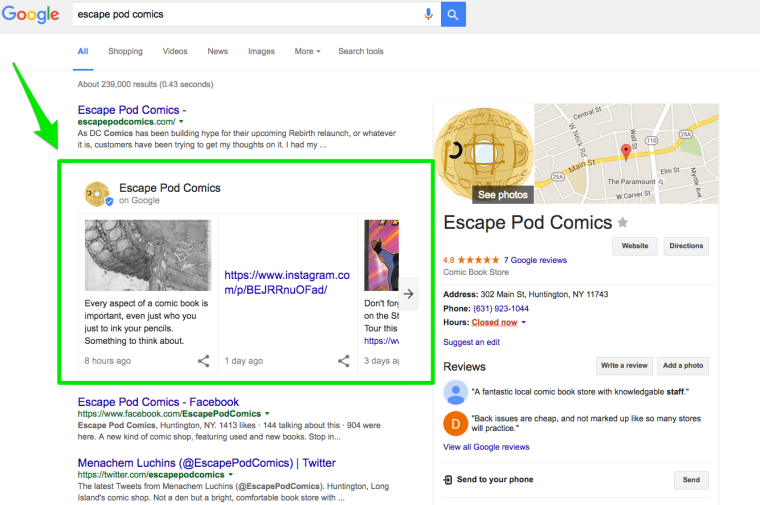The width and height of the screenshot is (760, 505).
Task: Activate voice search microphone icon
Action: (428, 14)
